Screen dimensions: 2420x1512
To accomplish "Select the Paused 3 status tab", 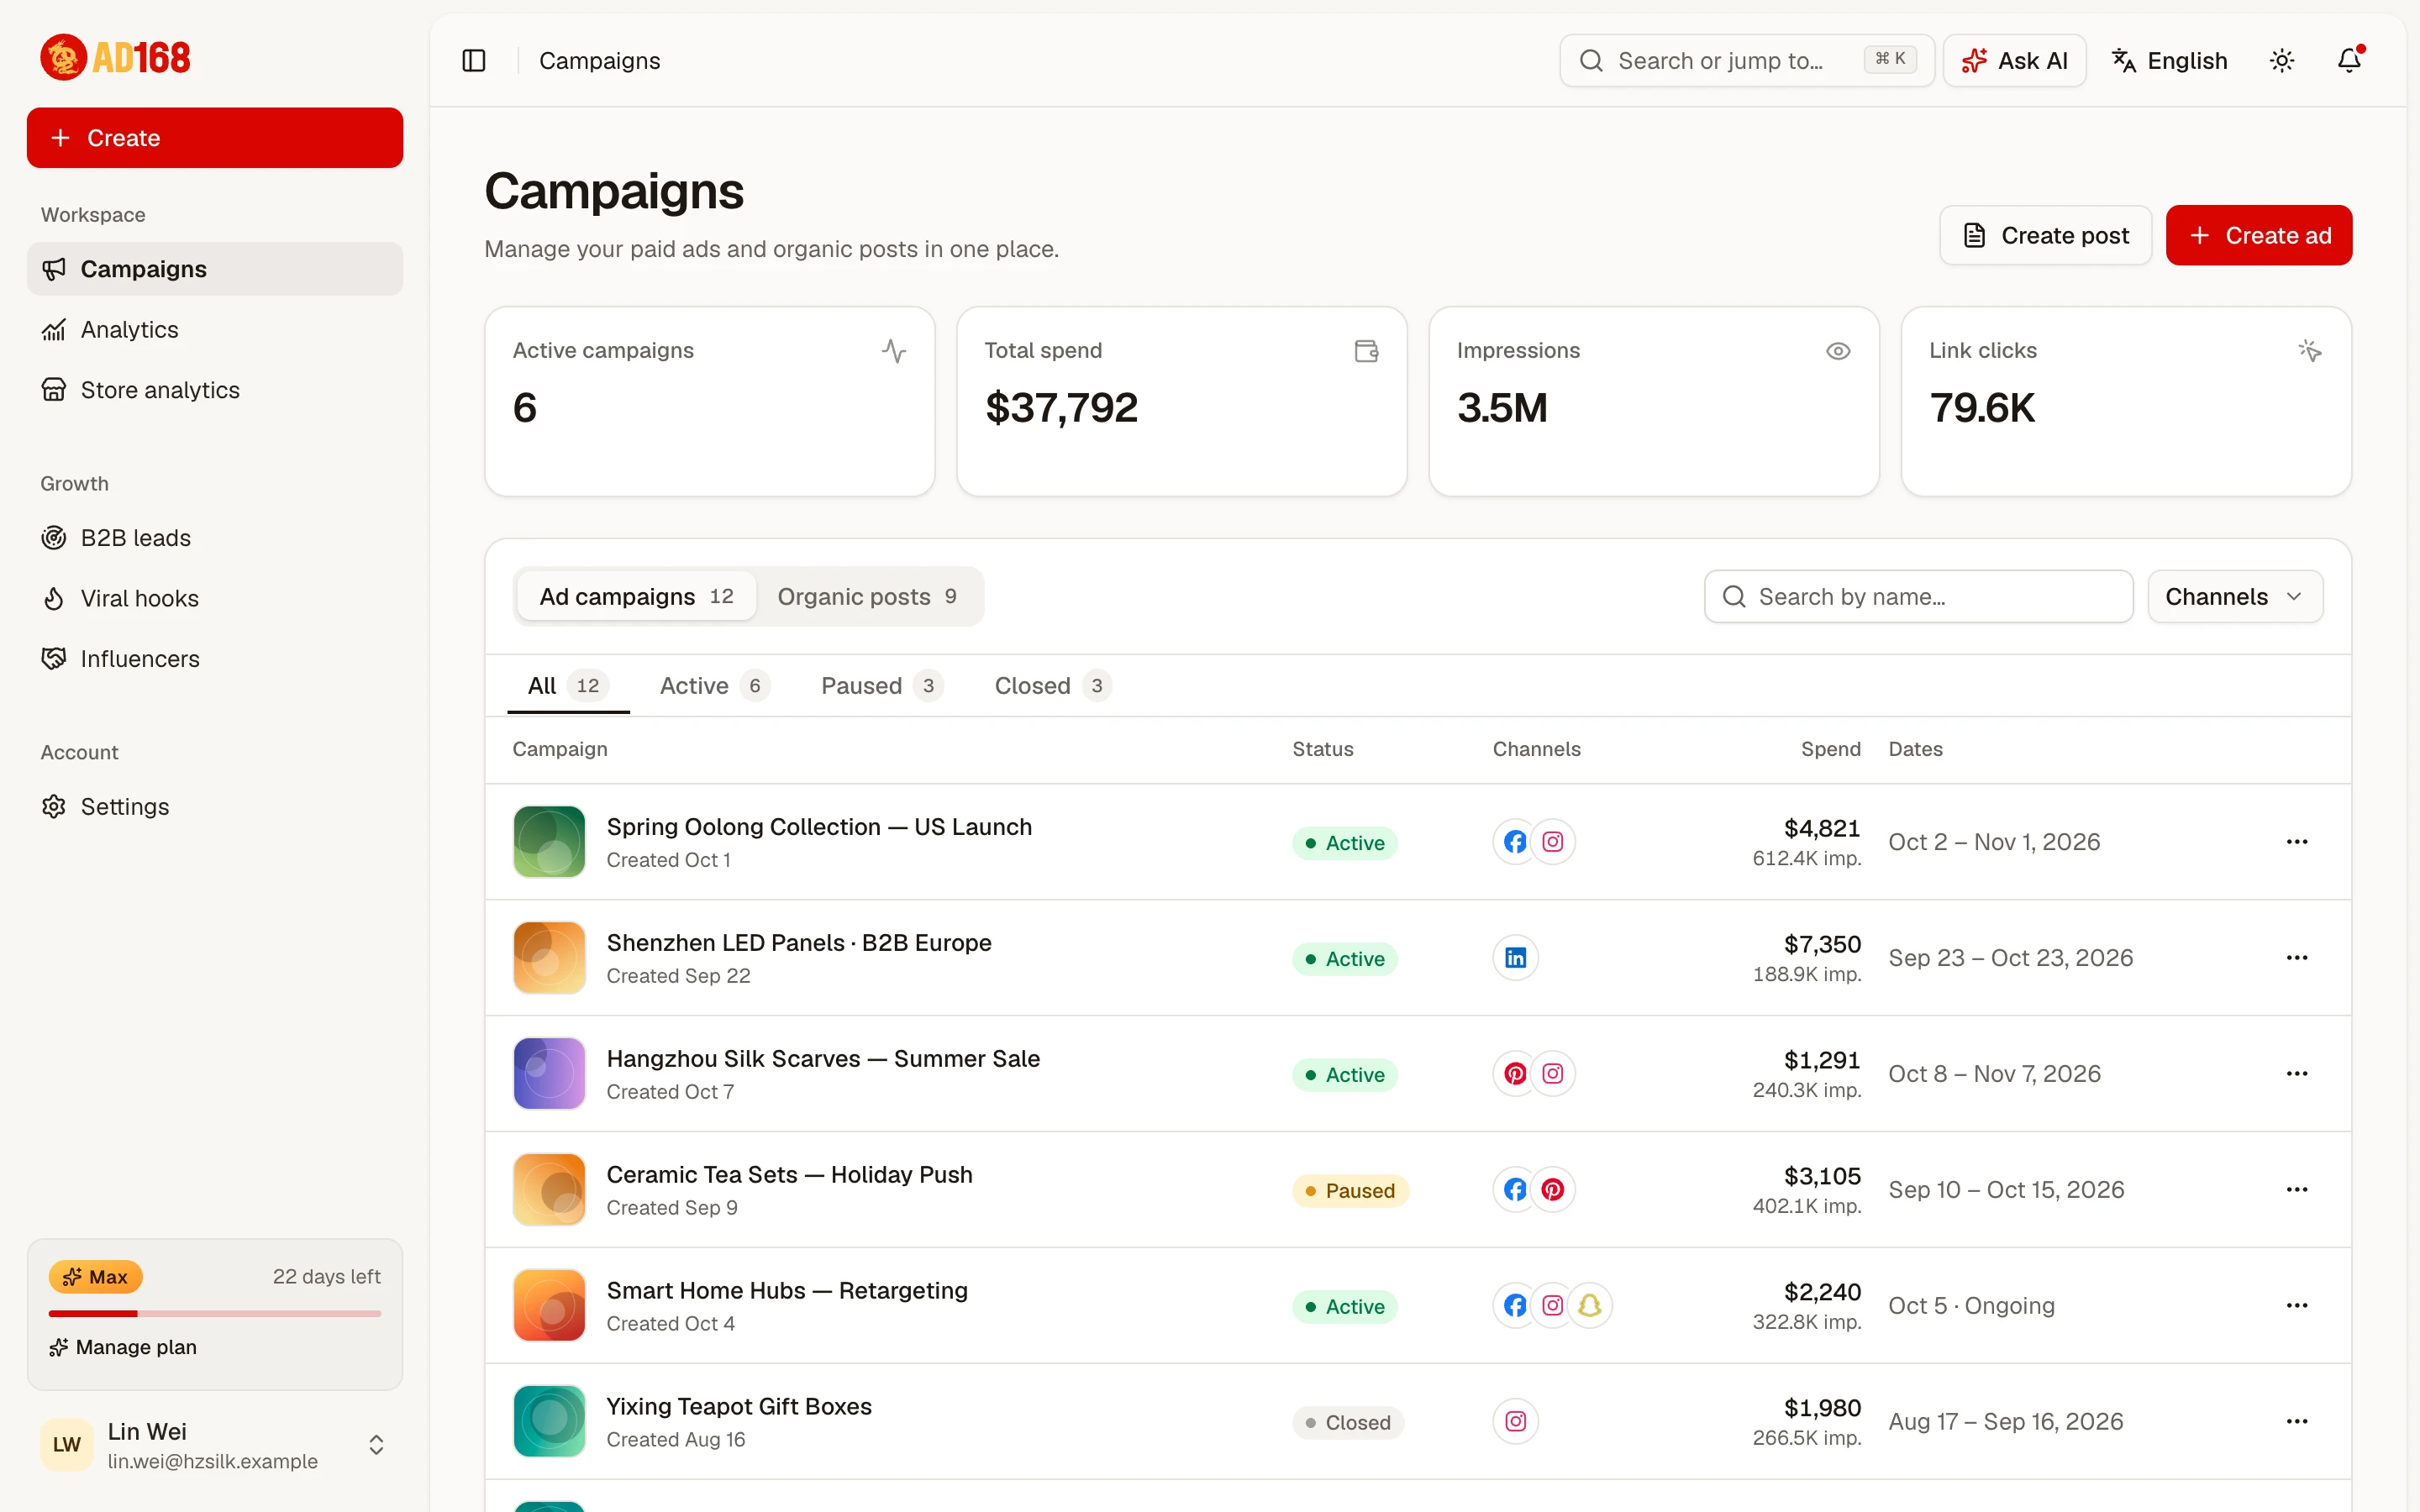I will (881, 686).
